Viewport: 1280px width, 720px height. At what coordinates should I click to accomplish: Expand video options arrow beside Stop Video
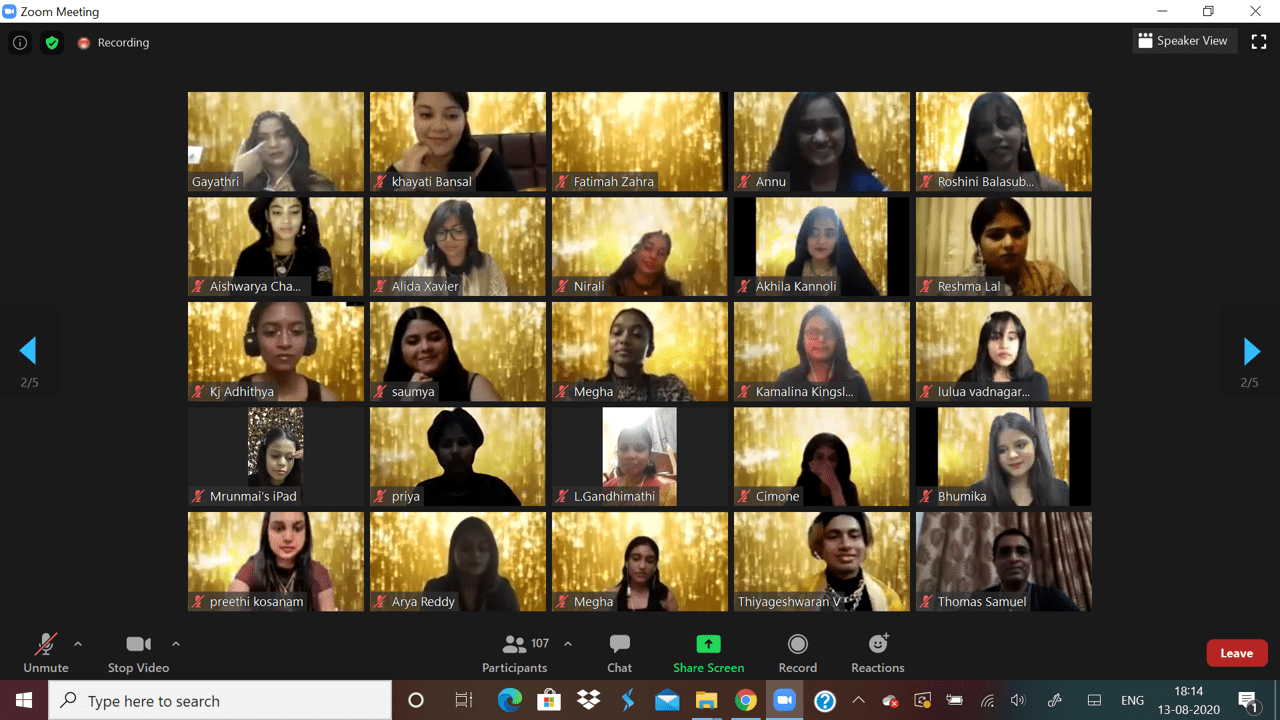(176, 644)
